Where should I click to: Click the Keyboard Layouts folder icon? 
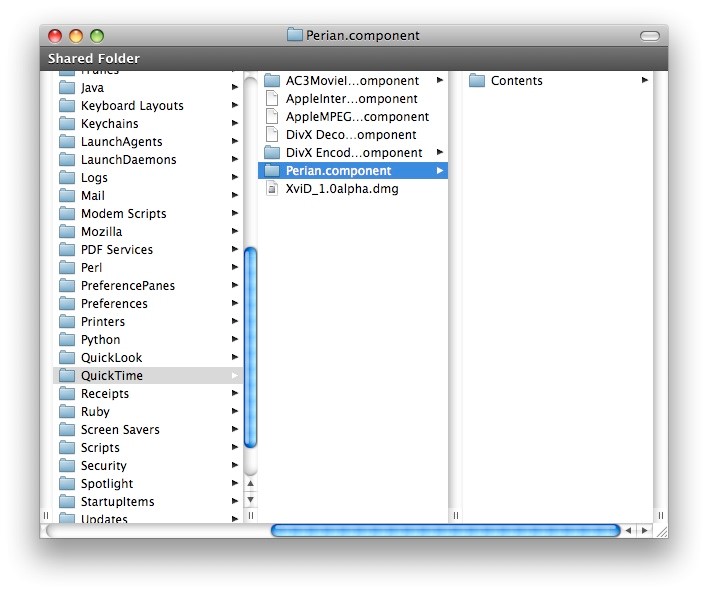(67, 105)
